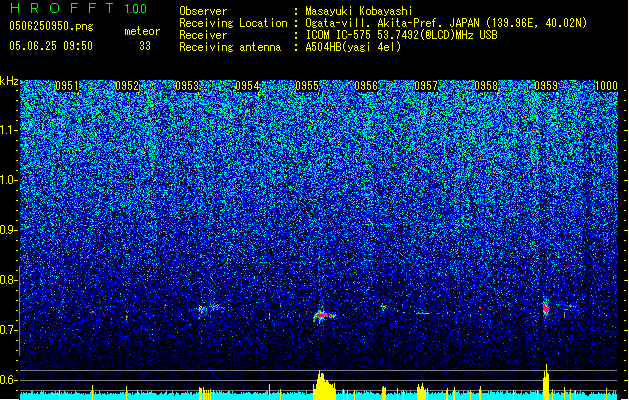Click the 1000 time marker

(x=606, y=86)
